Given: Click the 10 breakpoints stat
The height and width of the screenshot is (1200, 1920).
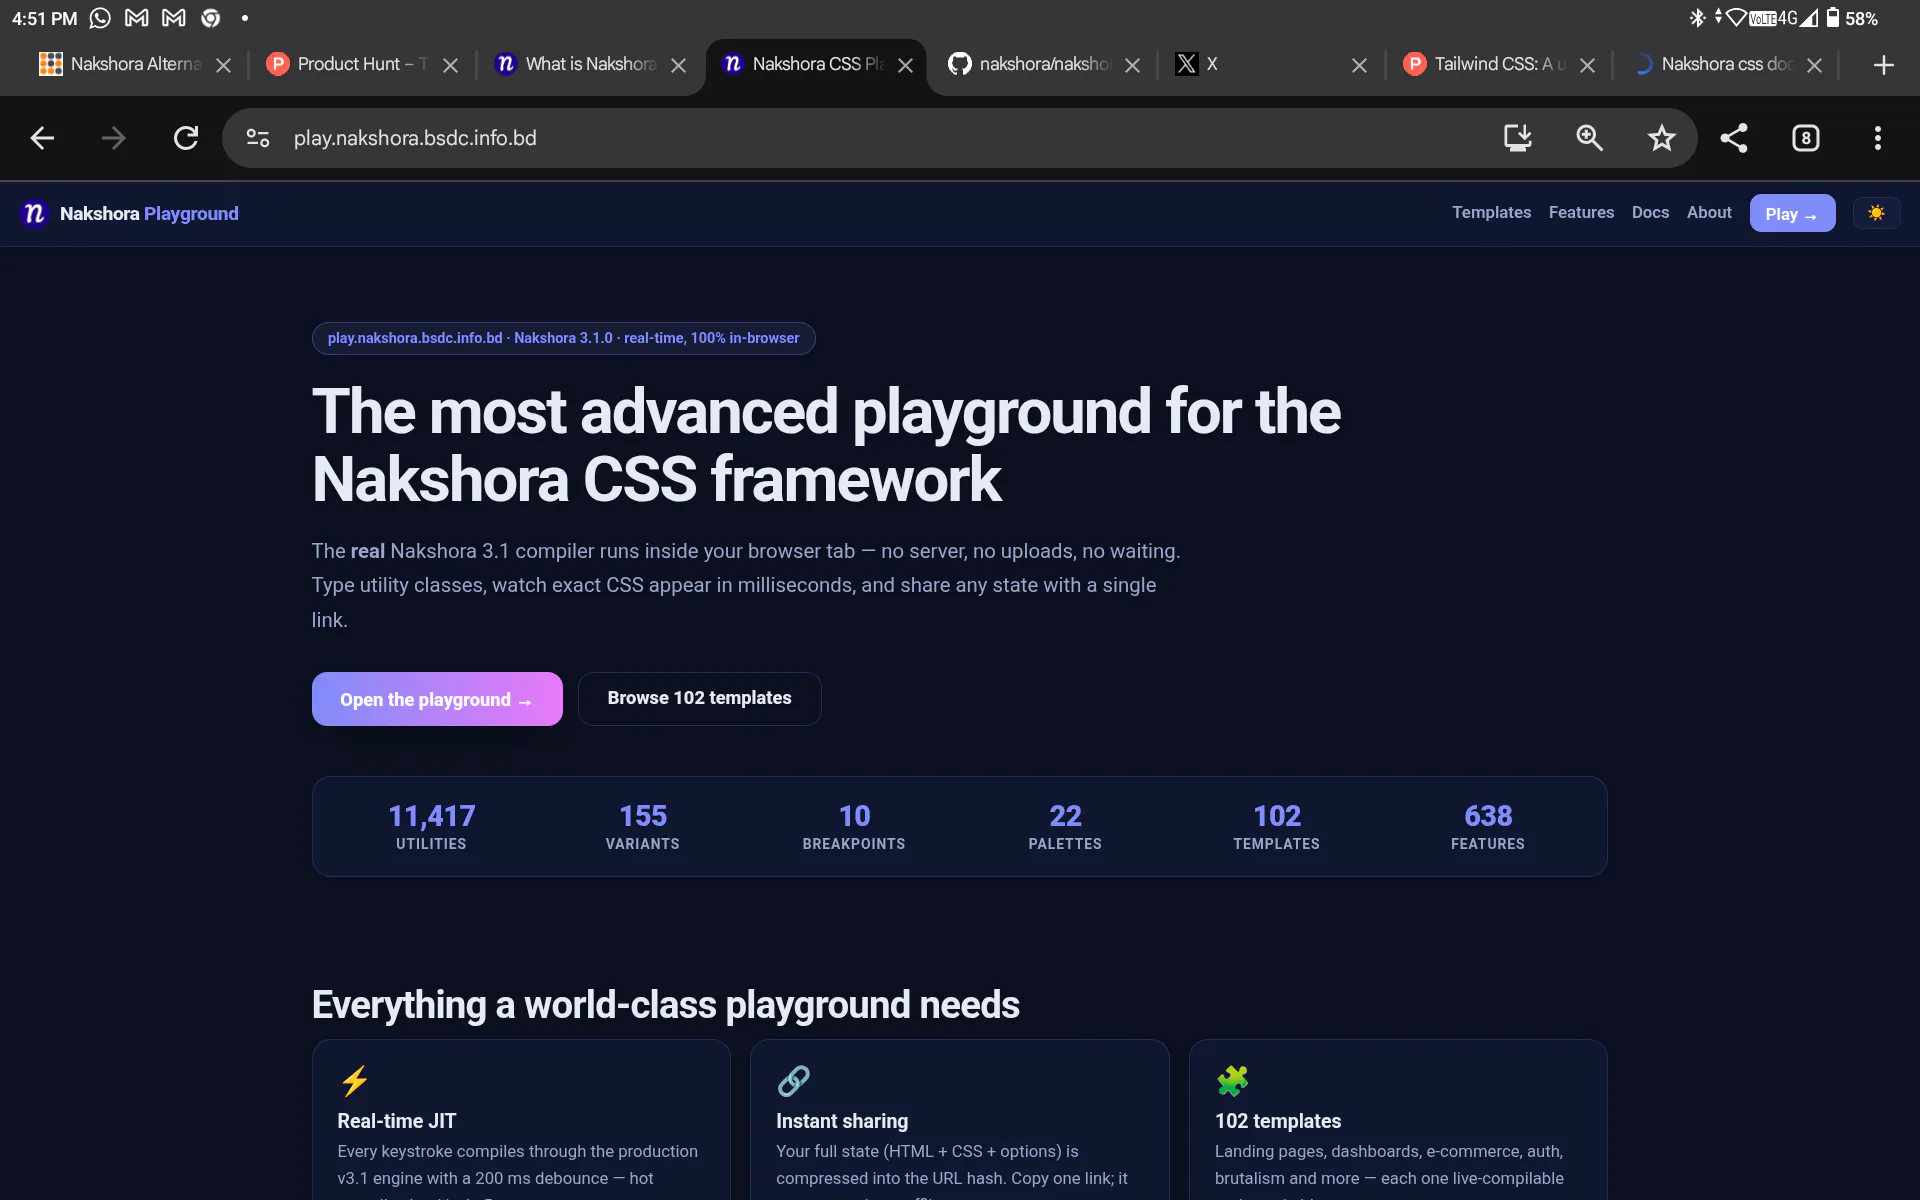Looking at the screenshot, I should pos(854,827).
